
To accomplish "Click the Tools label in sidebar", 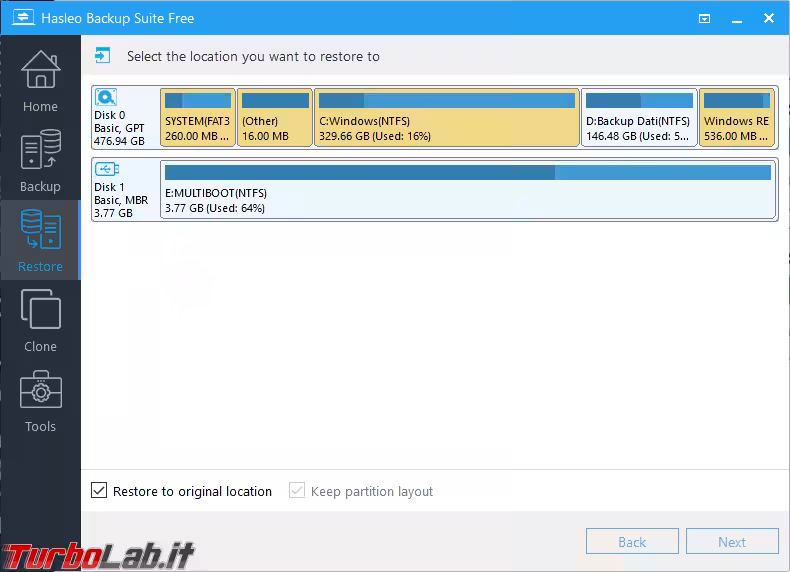I will pyautogui.click(x=40, y=426).
